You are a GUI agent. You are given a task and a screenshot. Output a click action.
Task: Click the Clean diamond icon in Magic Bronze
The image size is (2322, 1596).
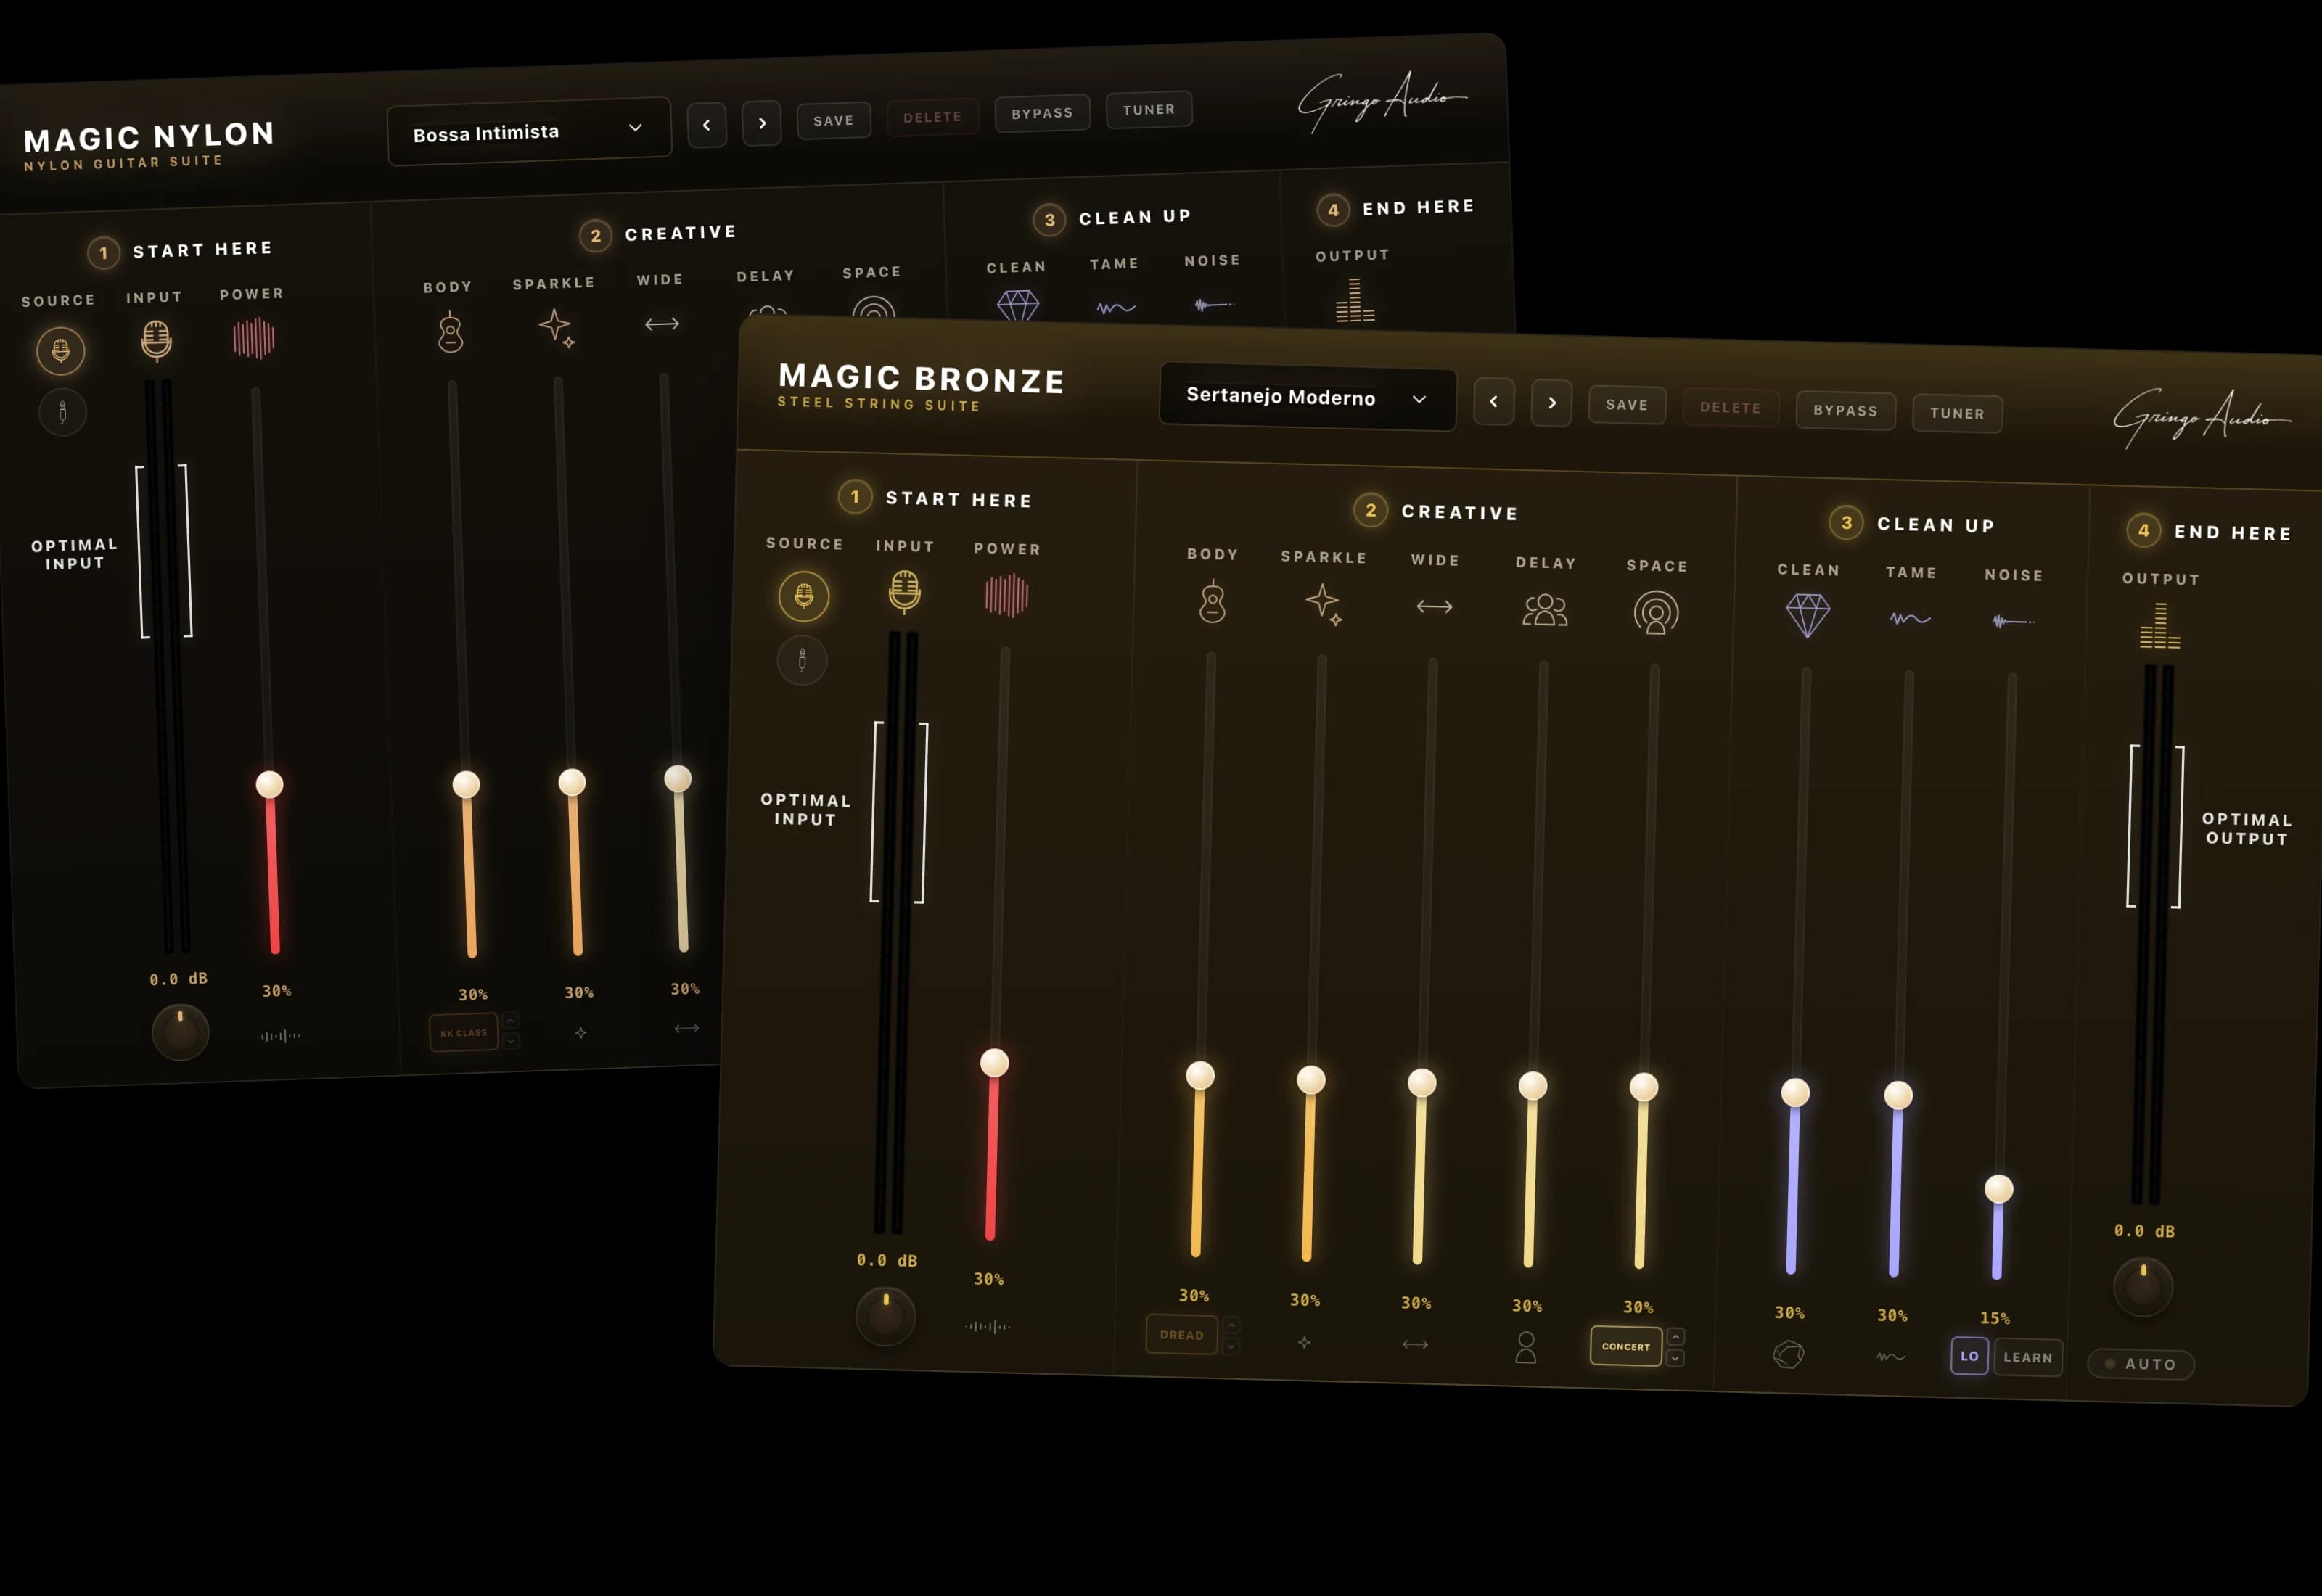click(x=1808, y=615)
